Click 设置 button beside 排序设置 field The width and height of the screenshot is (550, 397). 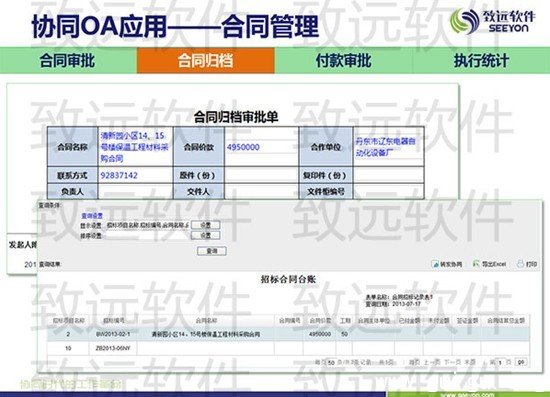pos(206,235)
